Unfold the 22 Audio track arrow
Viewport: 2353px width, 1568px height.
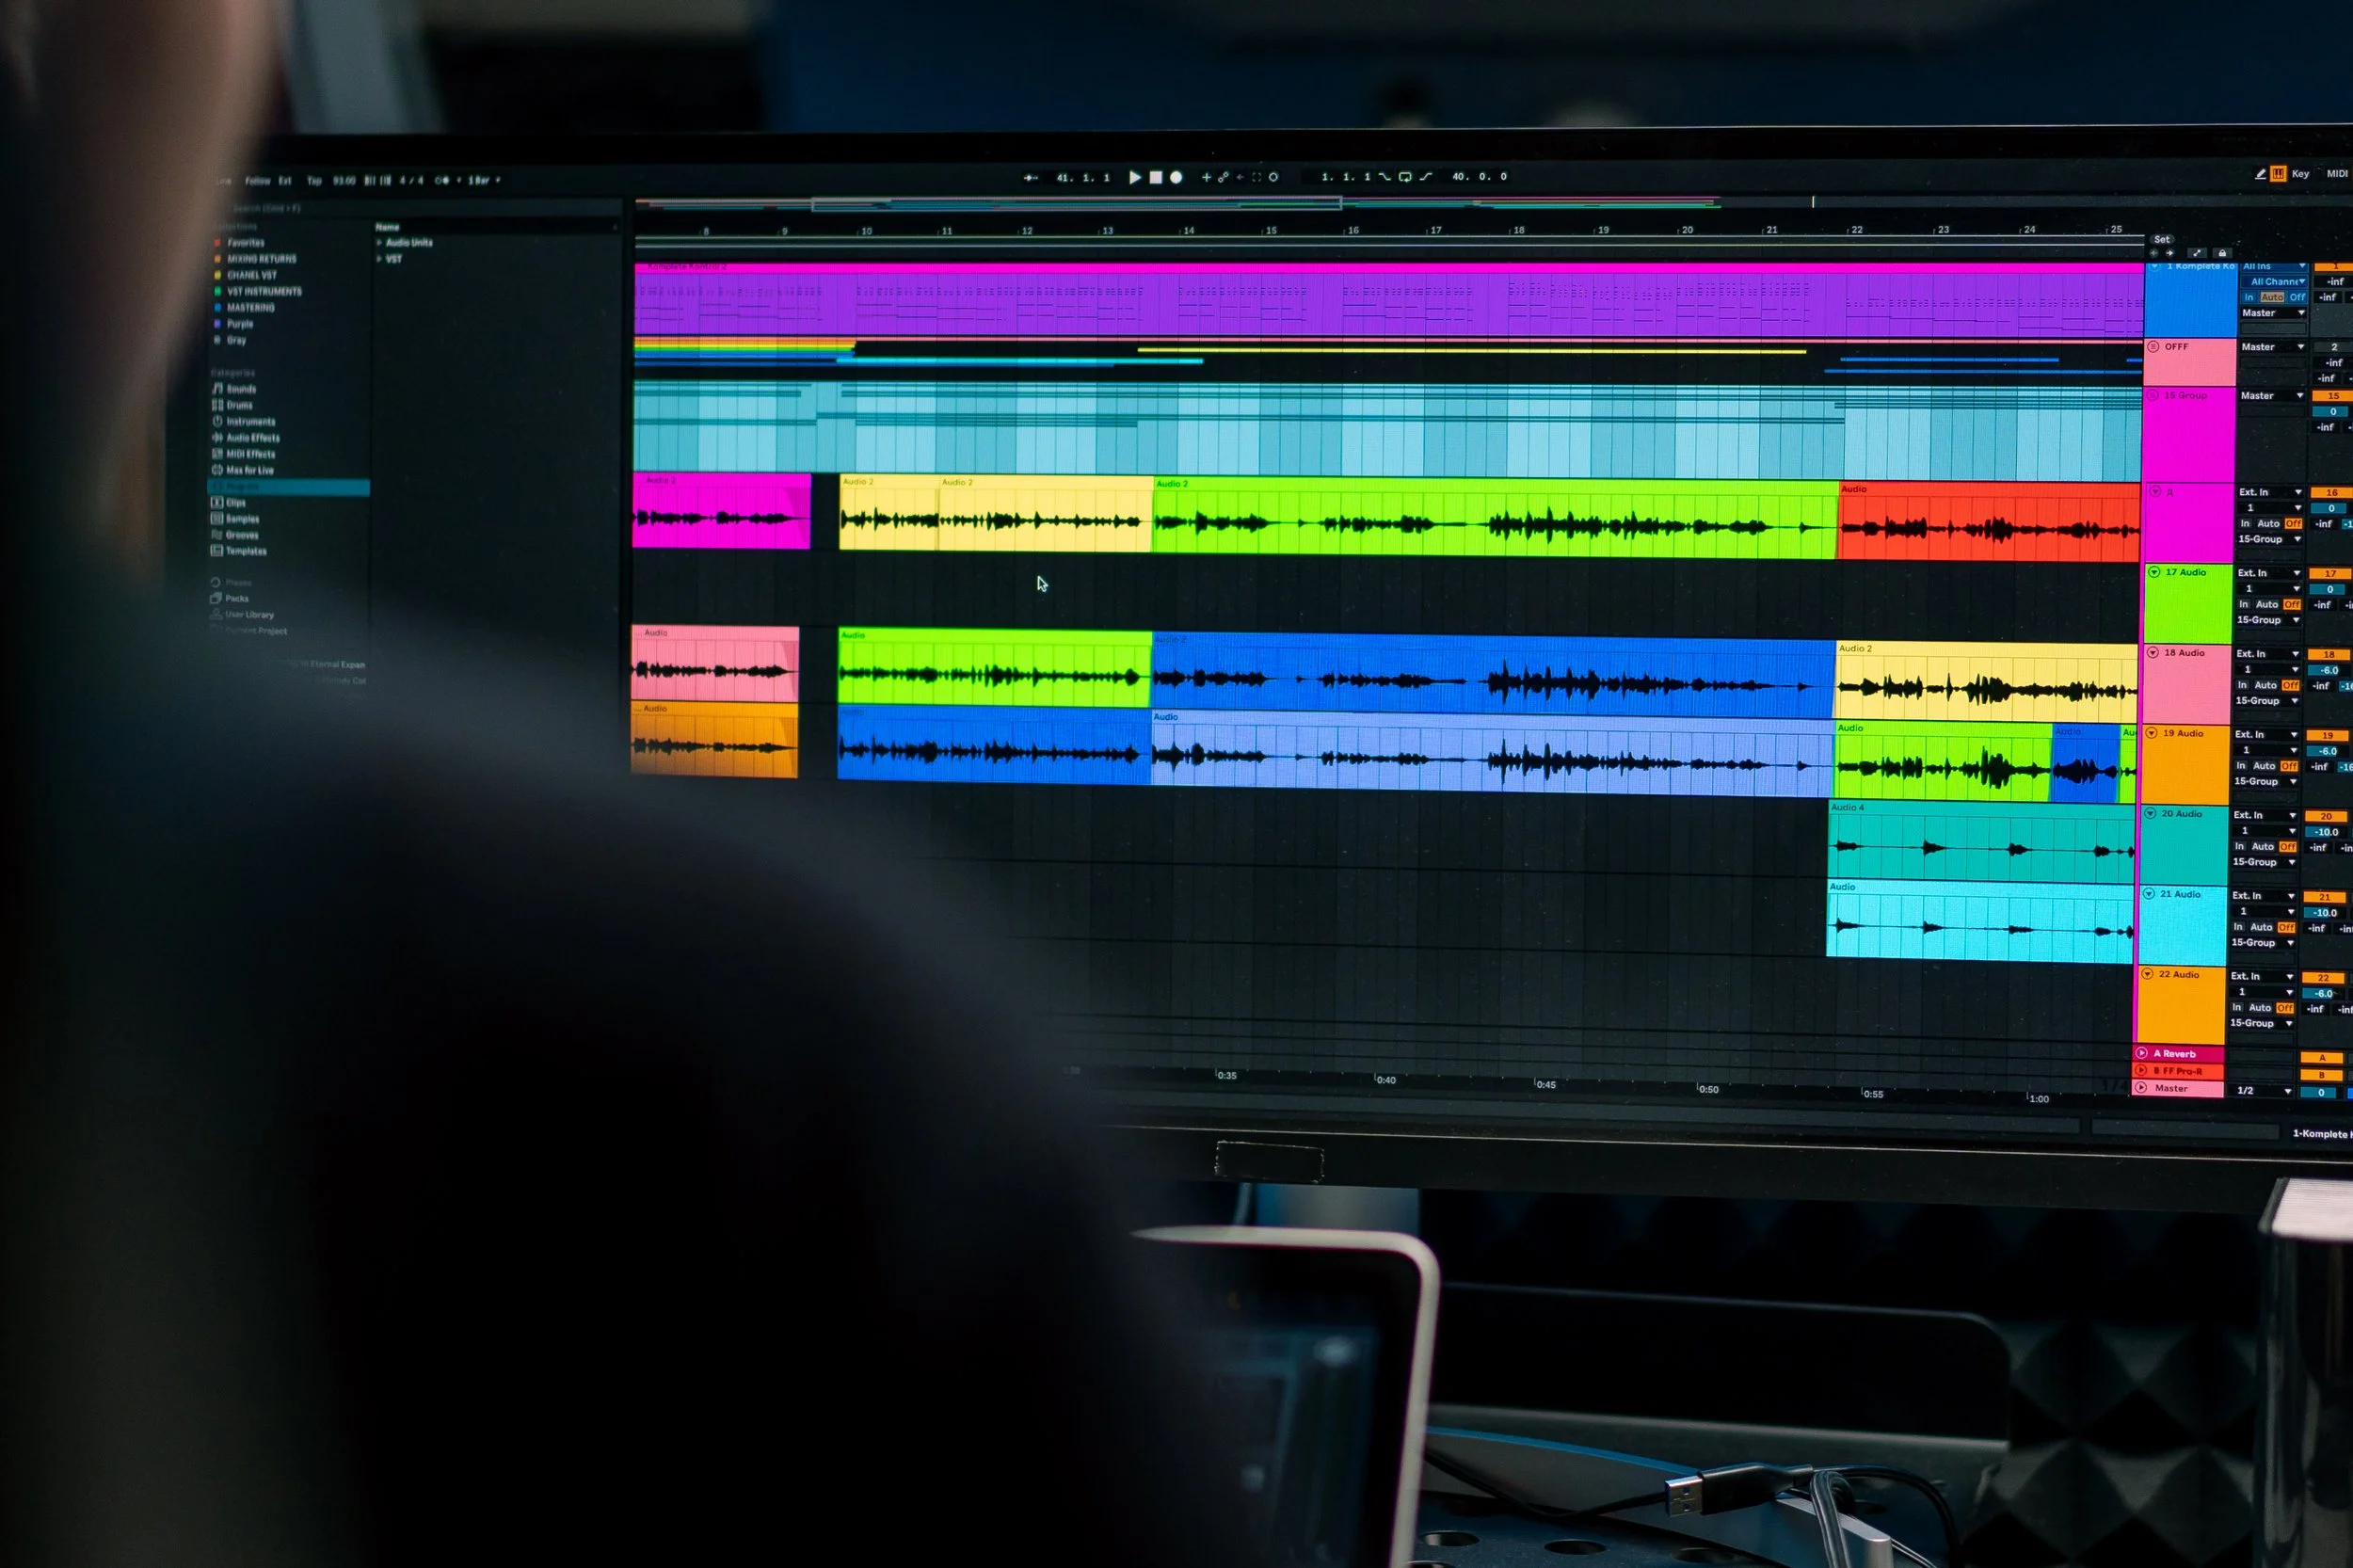[2147, 974]
